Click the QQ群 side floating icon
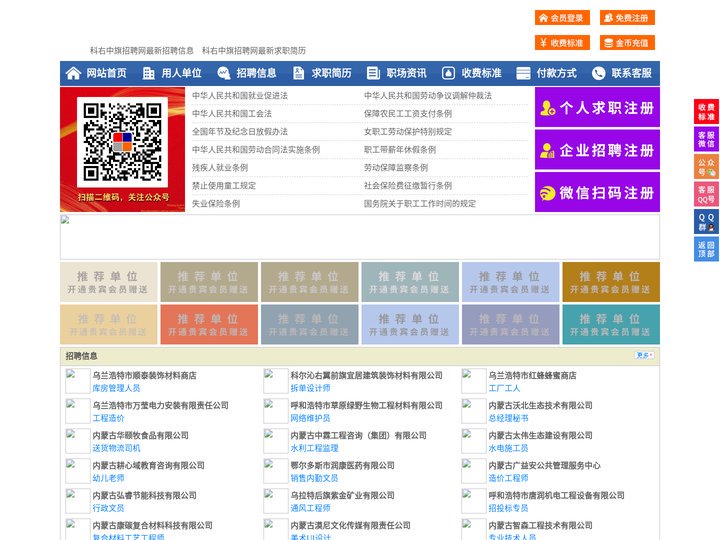The height and width of the screenshot is (540, 720). pyautogui.click(x=706, y=222)
